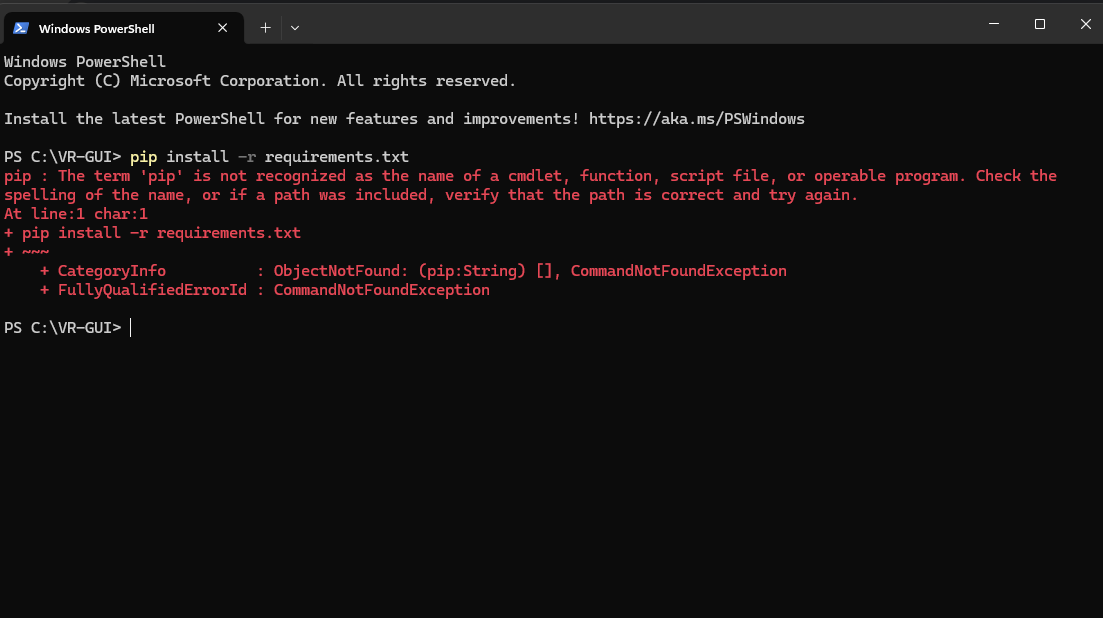Expand the new tab profile dropdown
The height and width of the screenshot is (618, 1103).
(x=295, y=28)
